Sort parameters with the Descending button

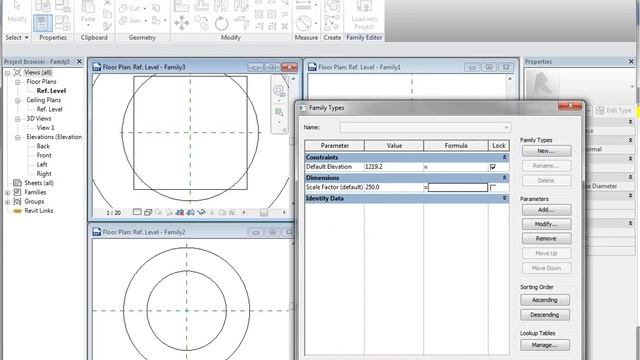[544, 315]
